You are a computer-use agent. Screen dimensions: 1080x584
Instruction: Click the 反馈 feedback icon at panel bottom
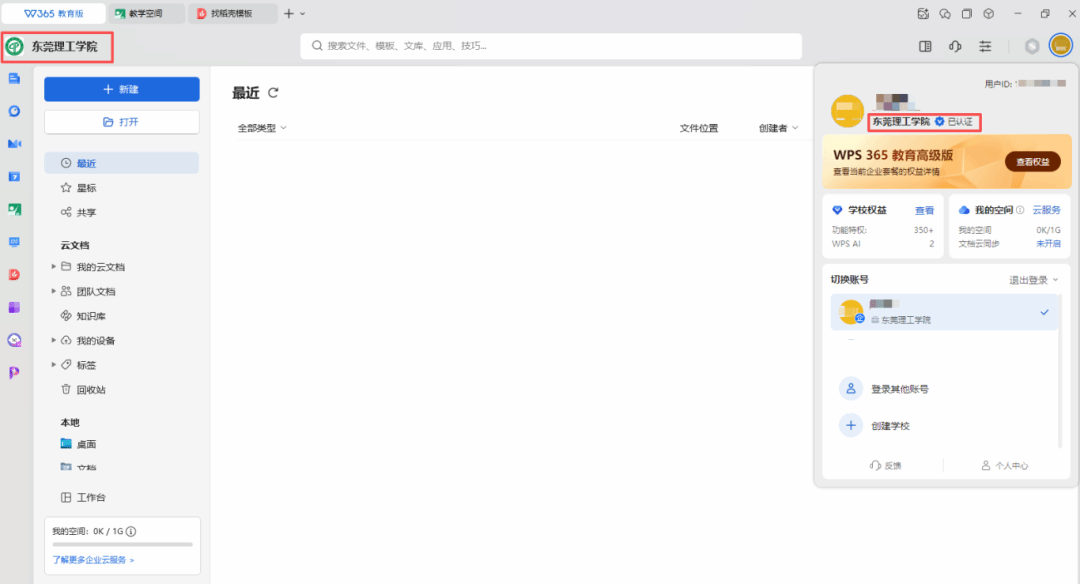(885, 466)
